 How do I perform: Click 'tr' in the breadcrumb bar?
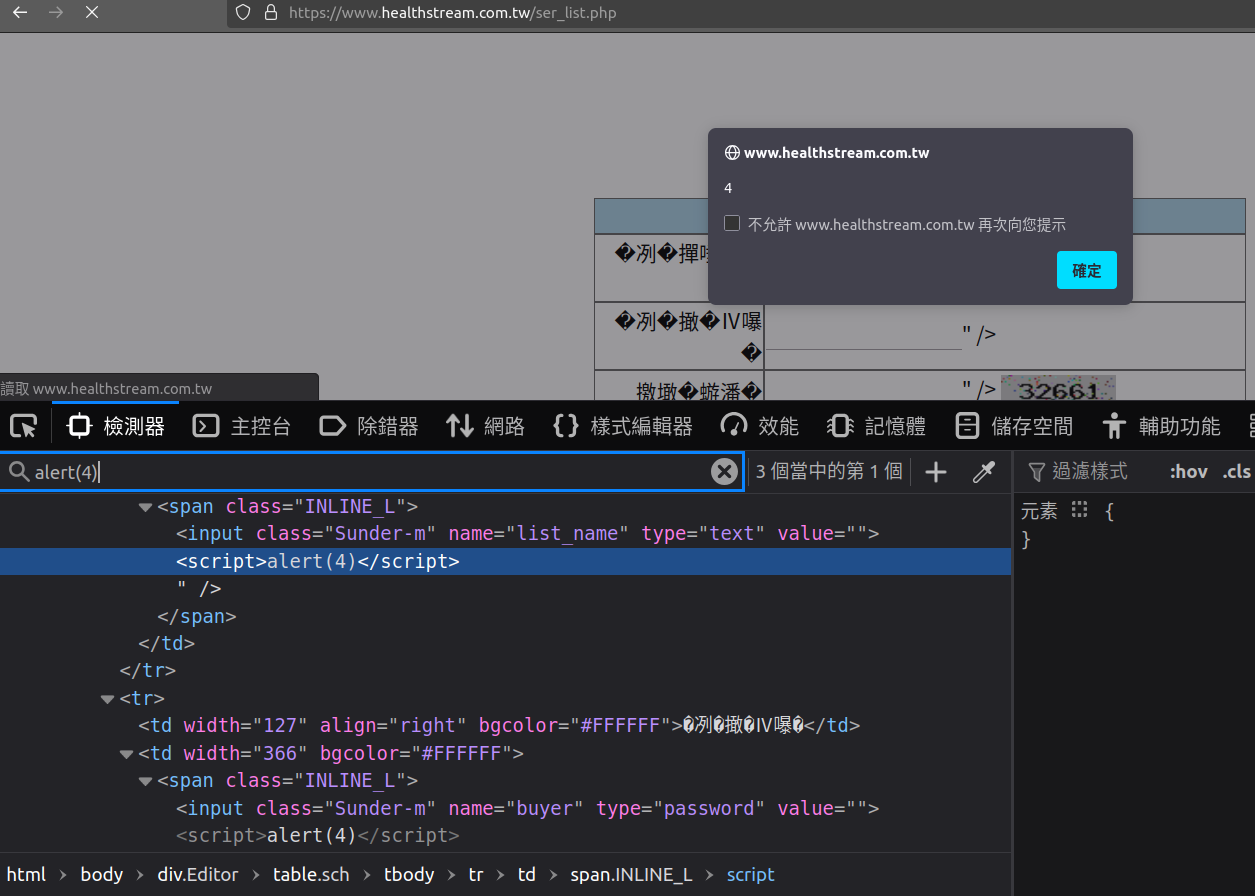click(x=476, y=875)
